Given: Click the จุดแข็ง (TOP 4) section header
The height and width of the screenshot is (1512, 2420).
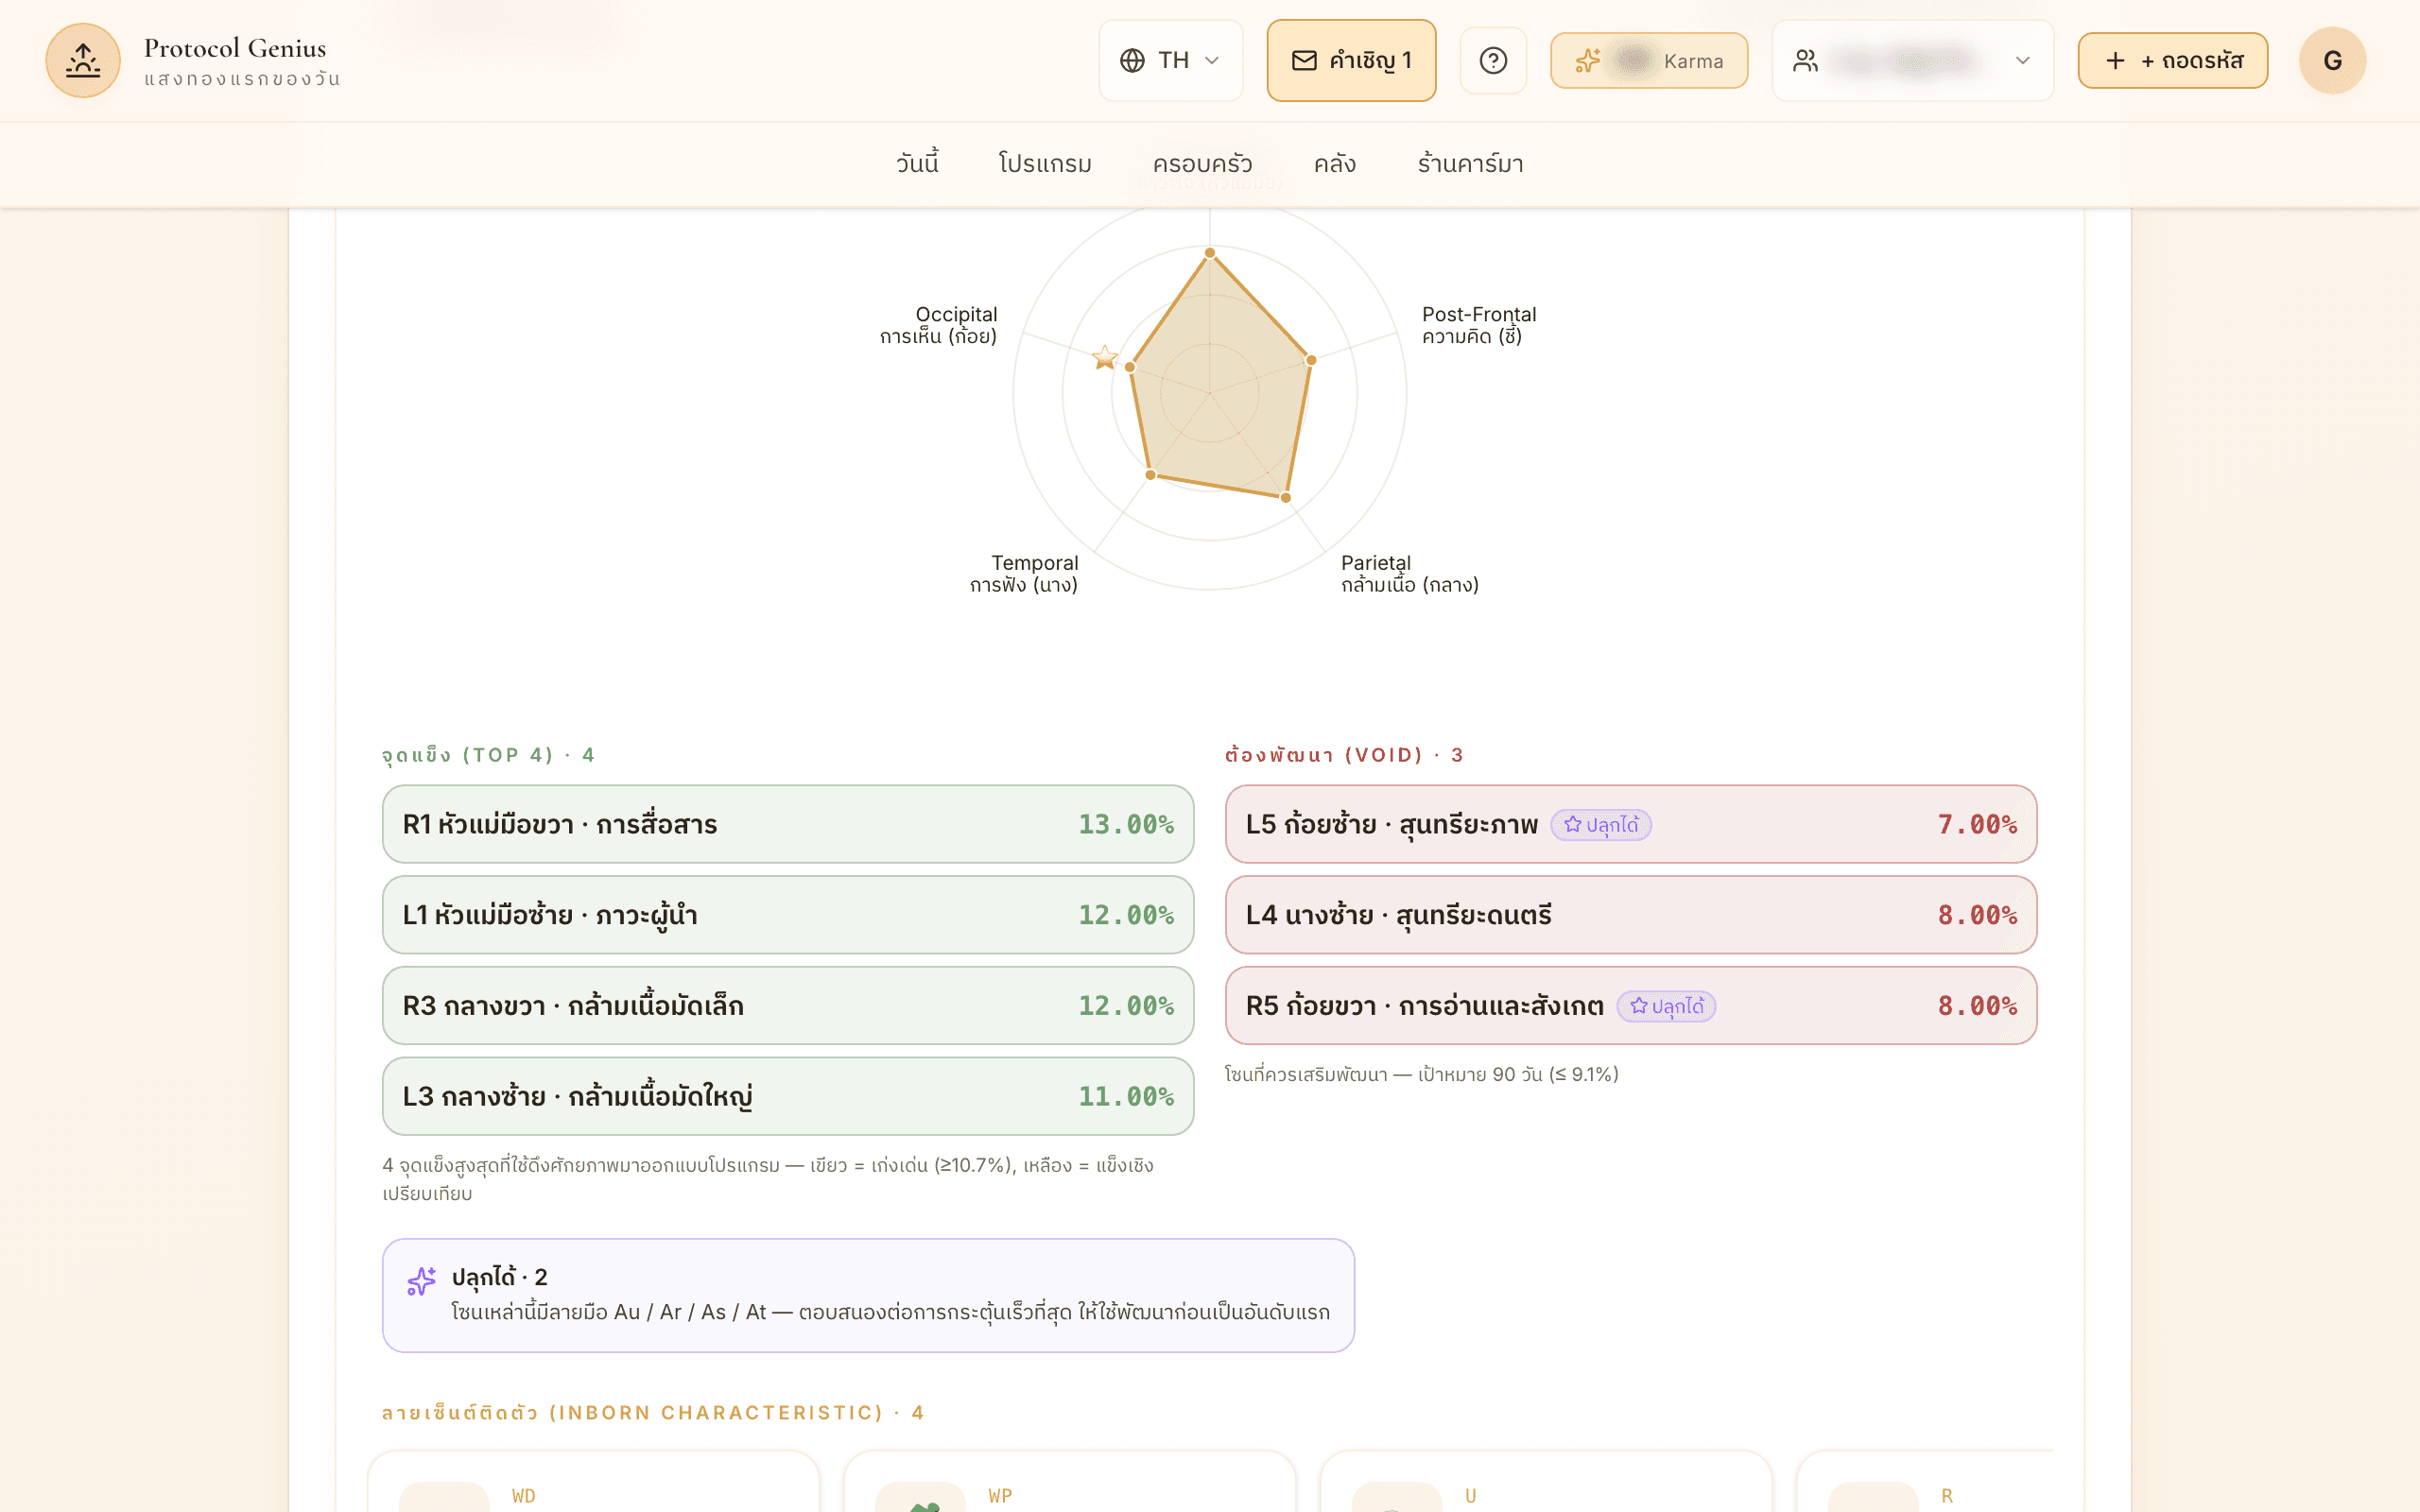Looking at the screenshot, I should (x=488, y=755).
